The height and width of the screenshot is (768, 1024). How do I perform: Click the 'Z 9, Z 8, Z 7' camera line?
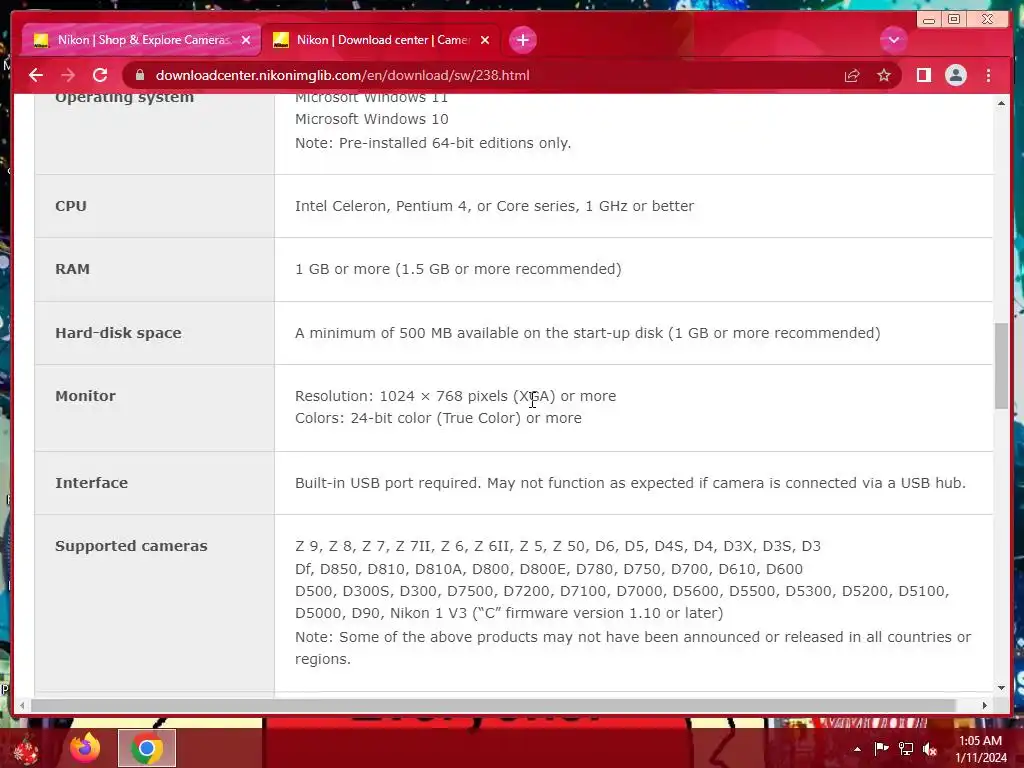(x=558, y=546)
